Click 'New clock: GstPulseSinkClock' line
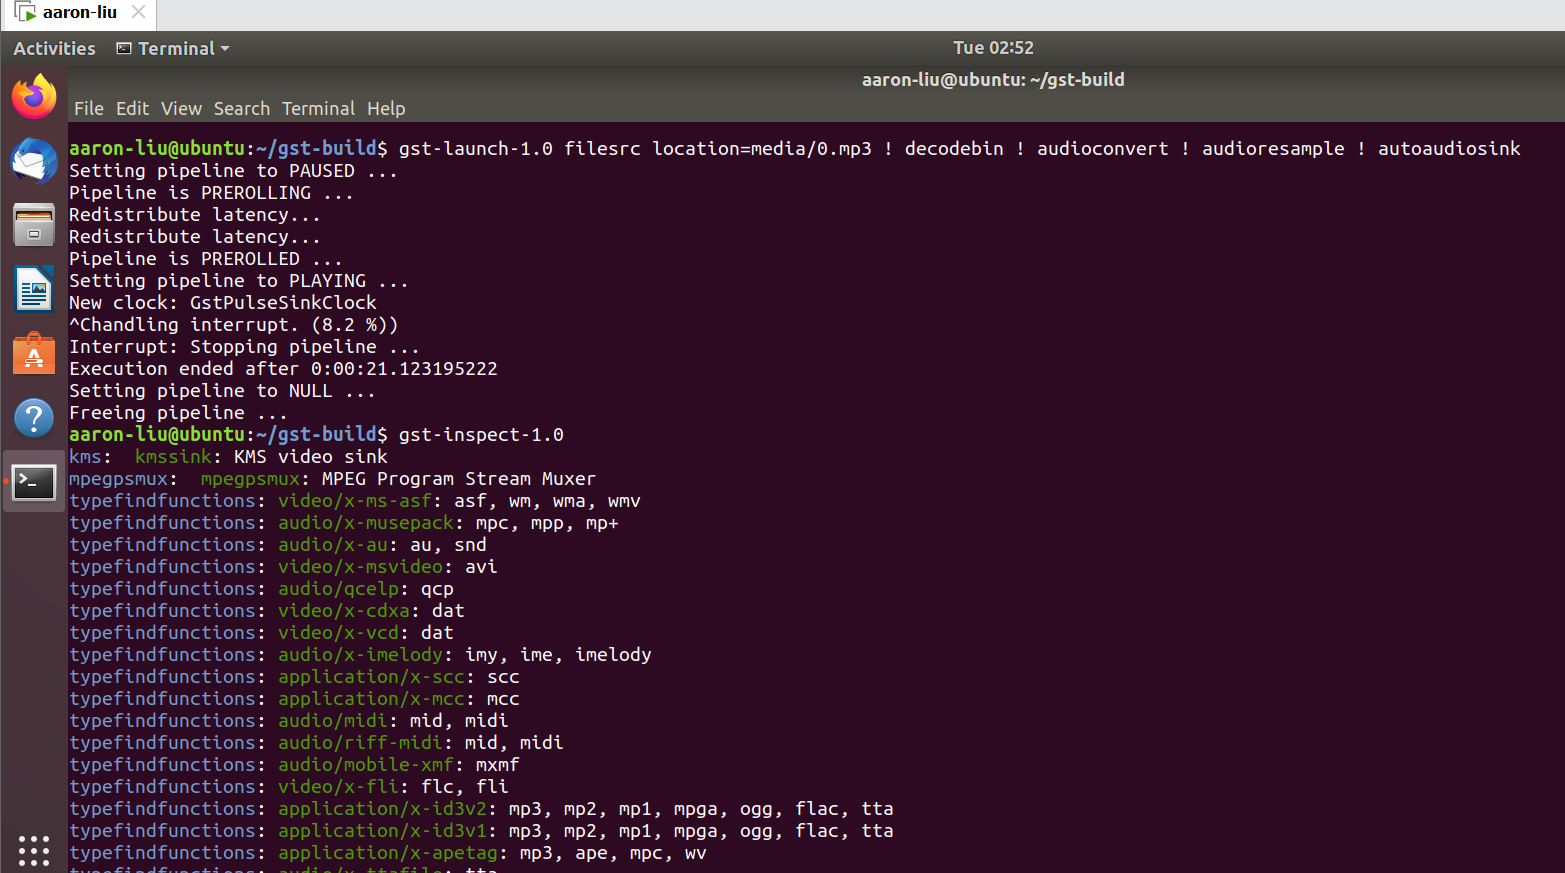Viewport: 1565px width, 873px height. click(223, 303)
